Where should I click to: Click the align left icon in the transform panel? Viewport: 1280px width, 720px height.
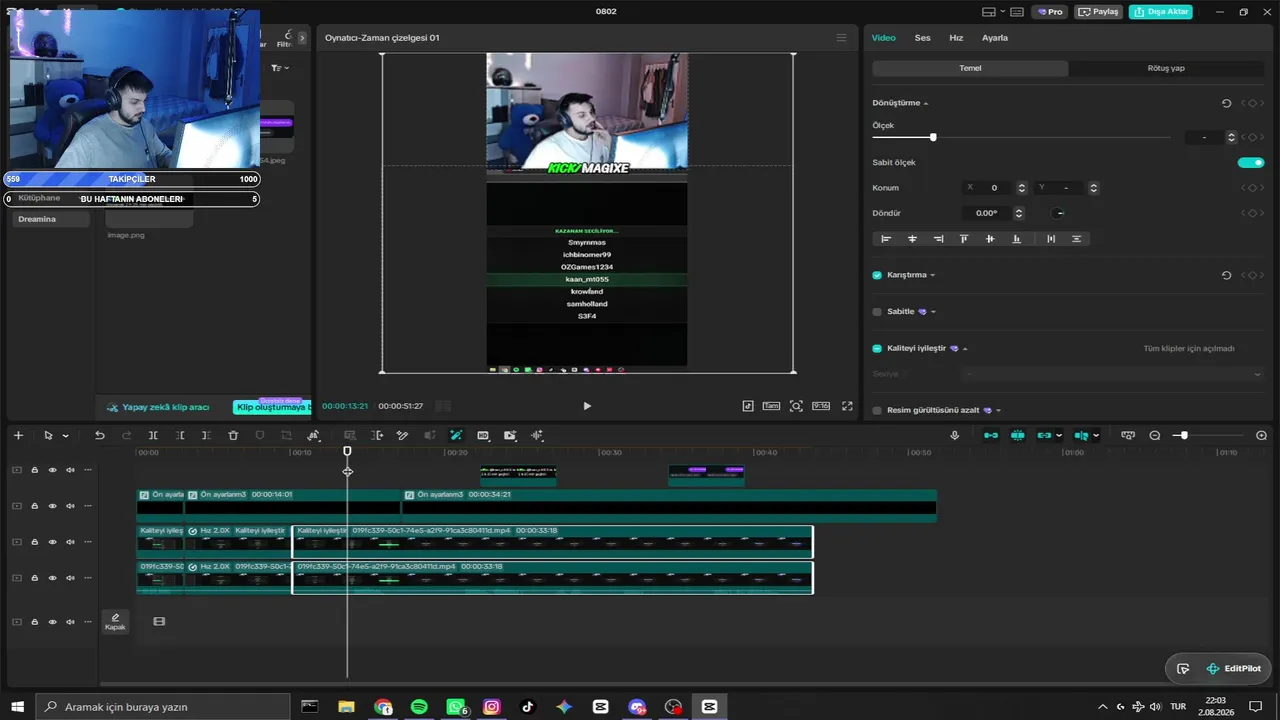coord(886,239)
